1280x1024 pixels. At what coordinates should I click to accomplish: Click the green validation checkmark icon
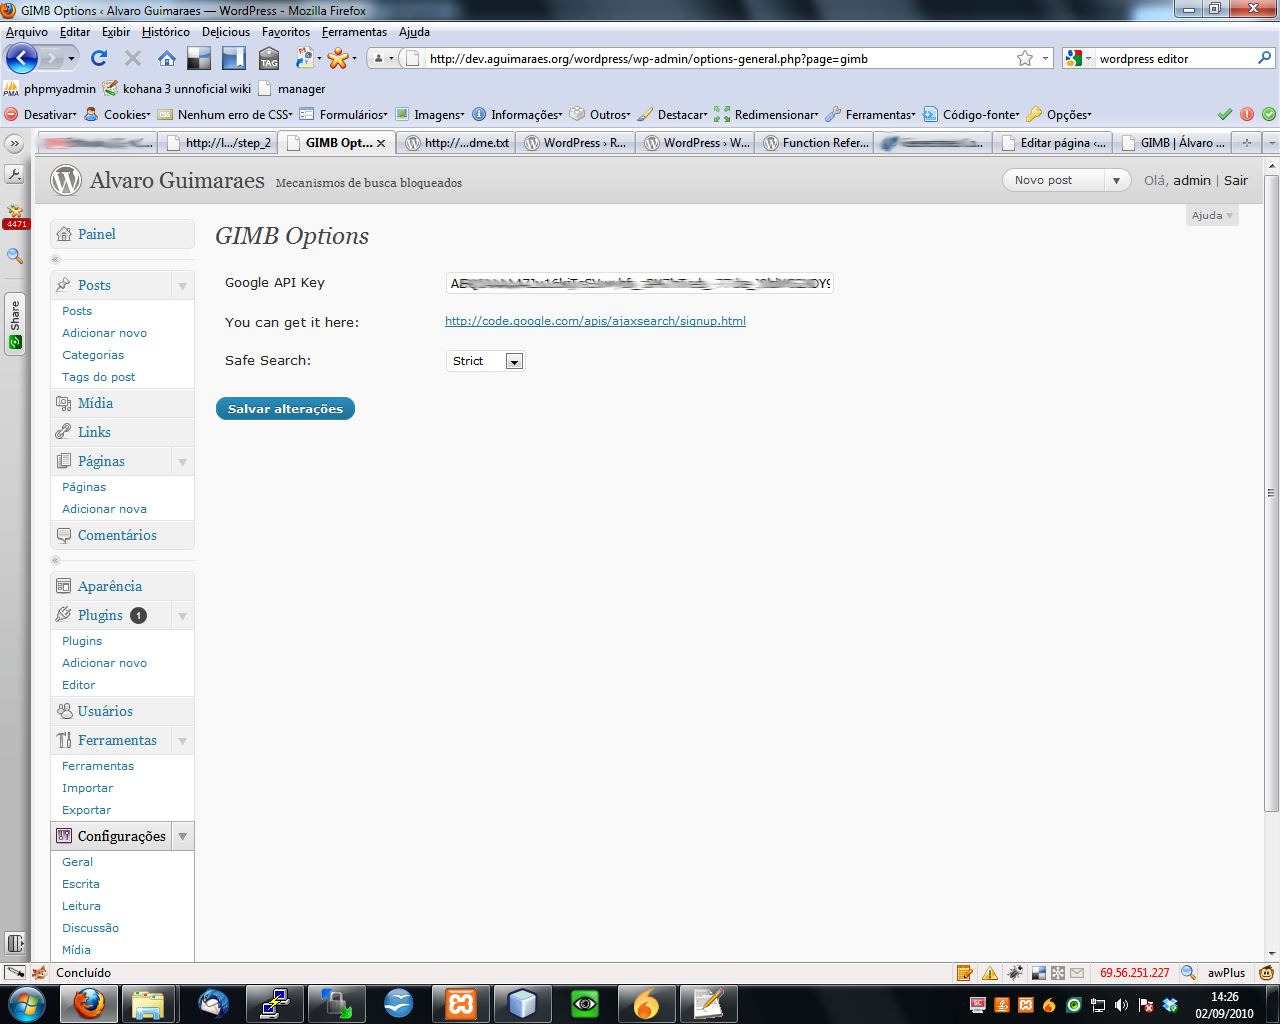[x=1225, y=114]
